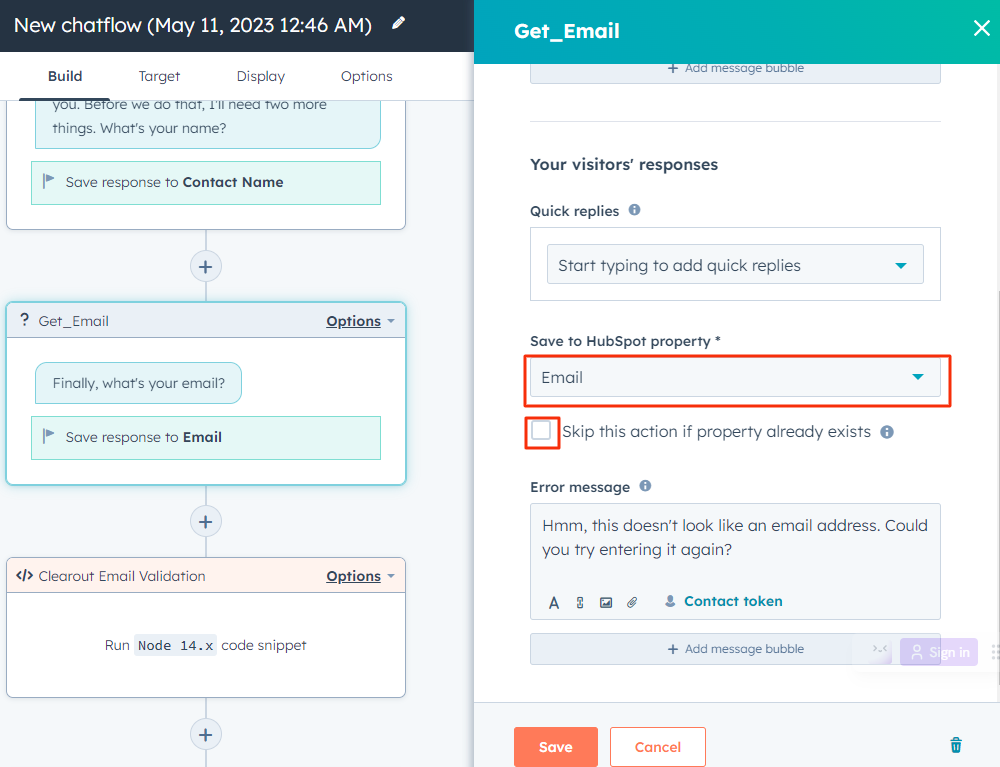Enable 'Skip this action if property already exists'
This screenshot has width=1000, height=767.
pyautogui.click(x=542, y=432)
